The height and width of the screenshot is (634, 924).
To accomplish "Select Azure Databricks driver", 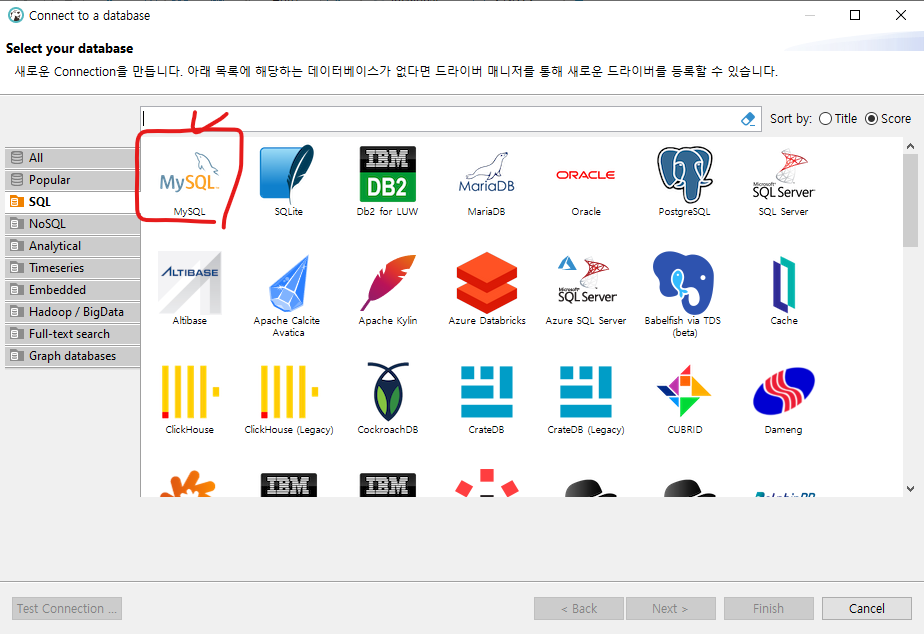I will pos(487,283).
